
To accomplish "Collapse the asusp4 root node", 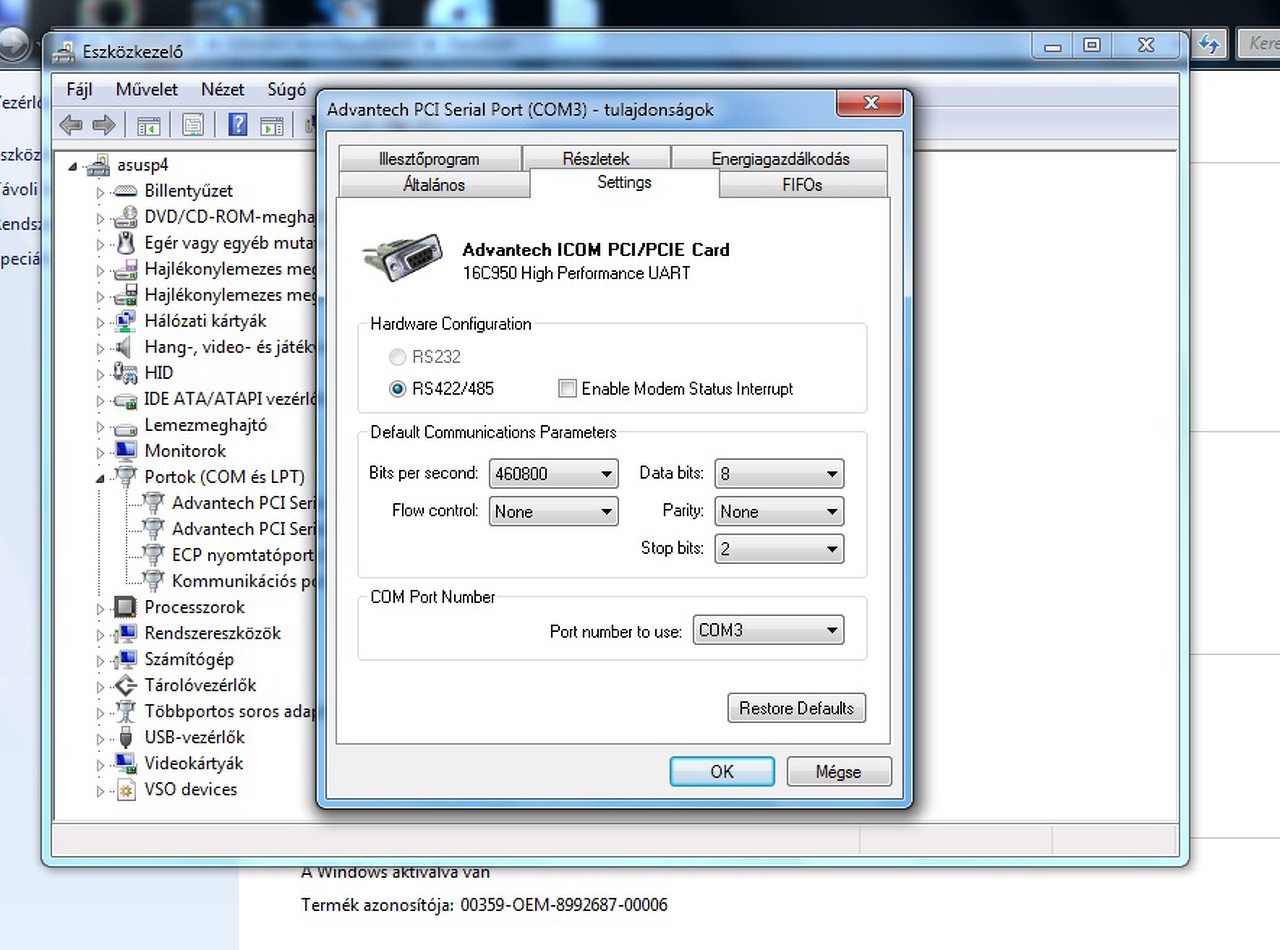I will (x=73, y=166).
